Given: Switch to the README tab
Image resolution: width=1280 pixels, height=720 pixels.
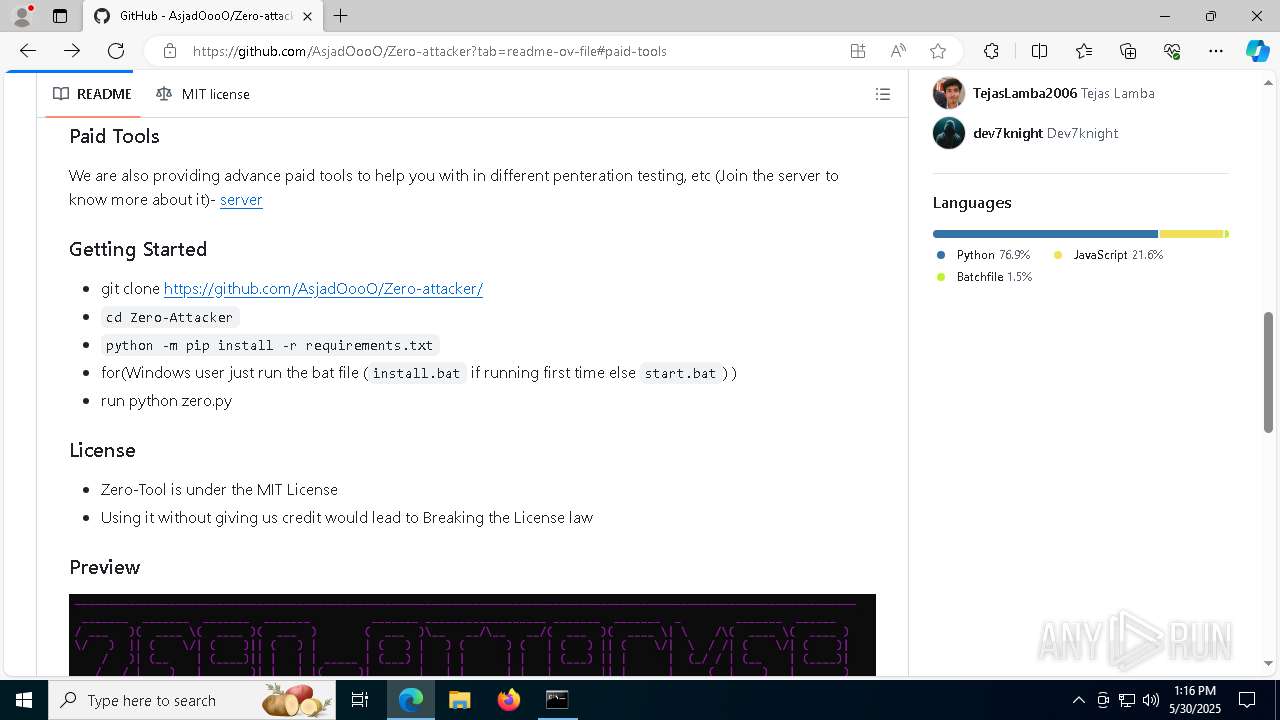Looking at the screenshot, I should (92, 94).
